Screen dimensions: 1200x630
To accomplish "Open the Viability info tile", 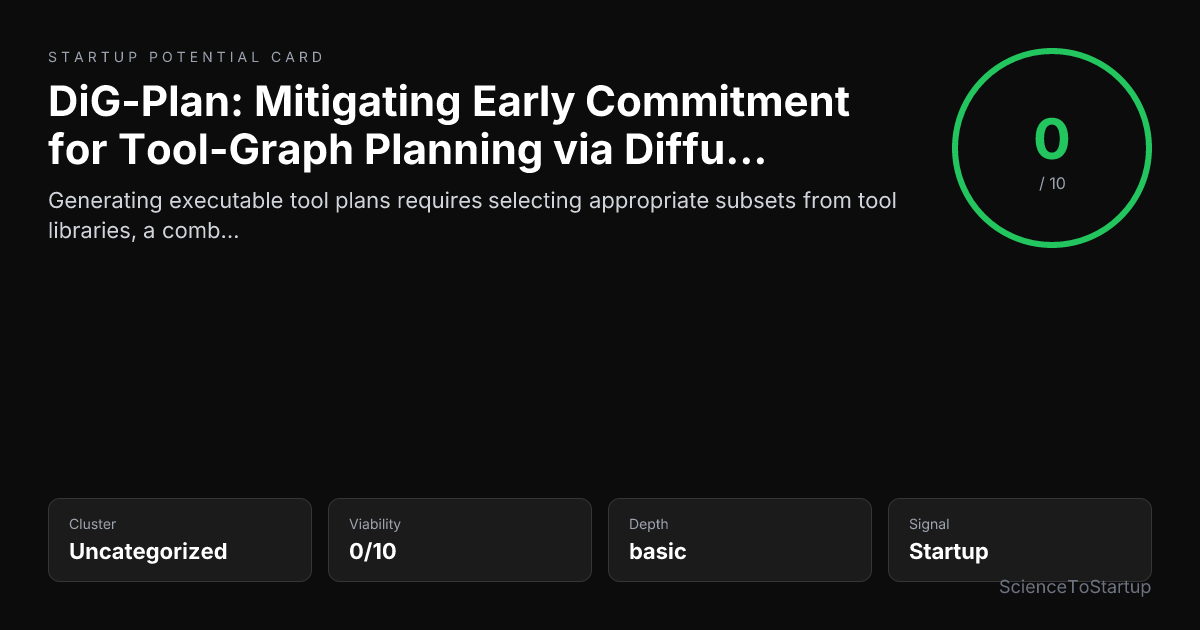I will (x=460, y=540).
